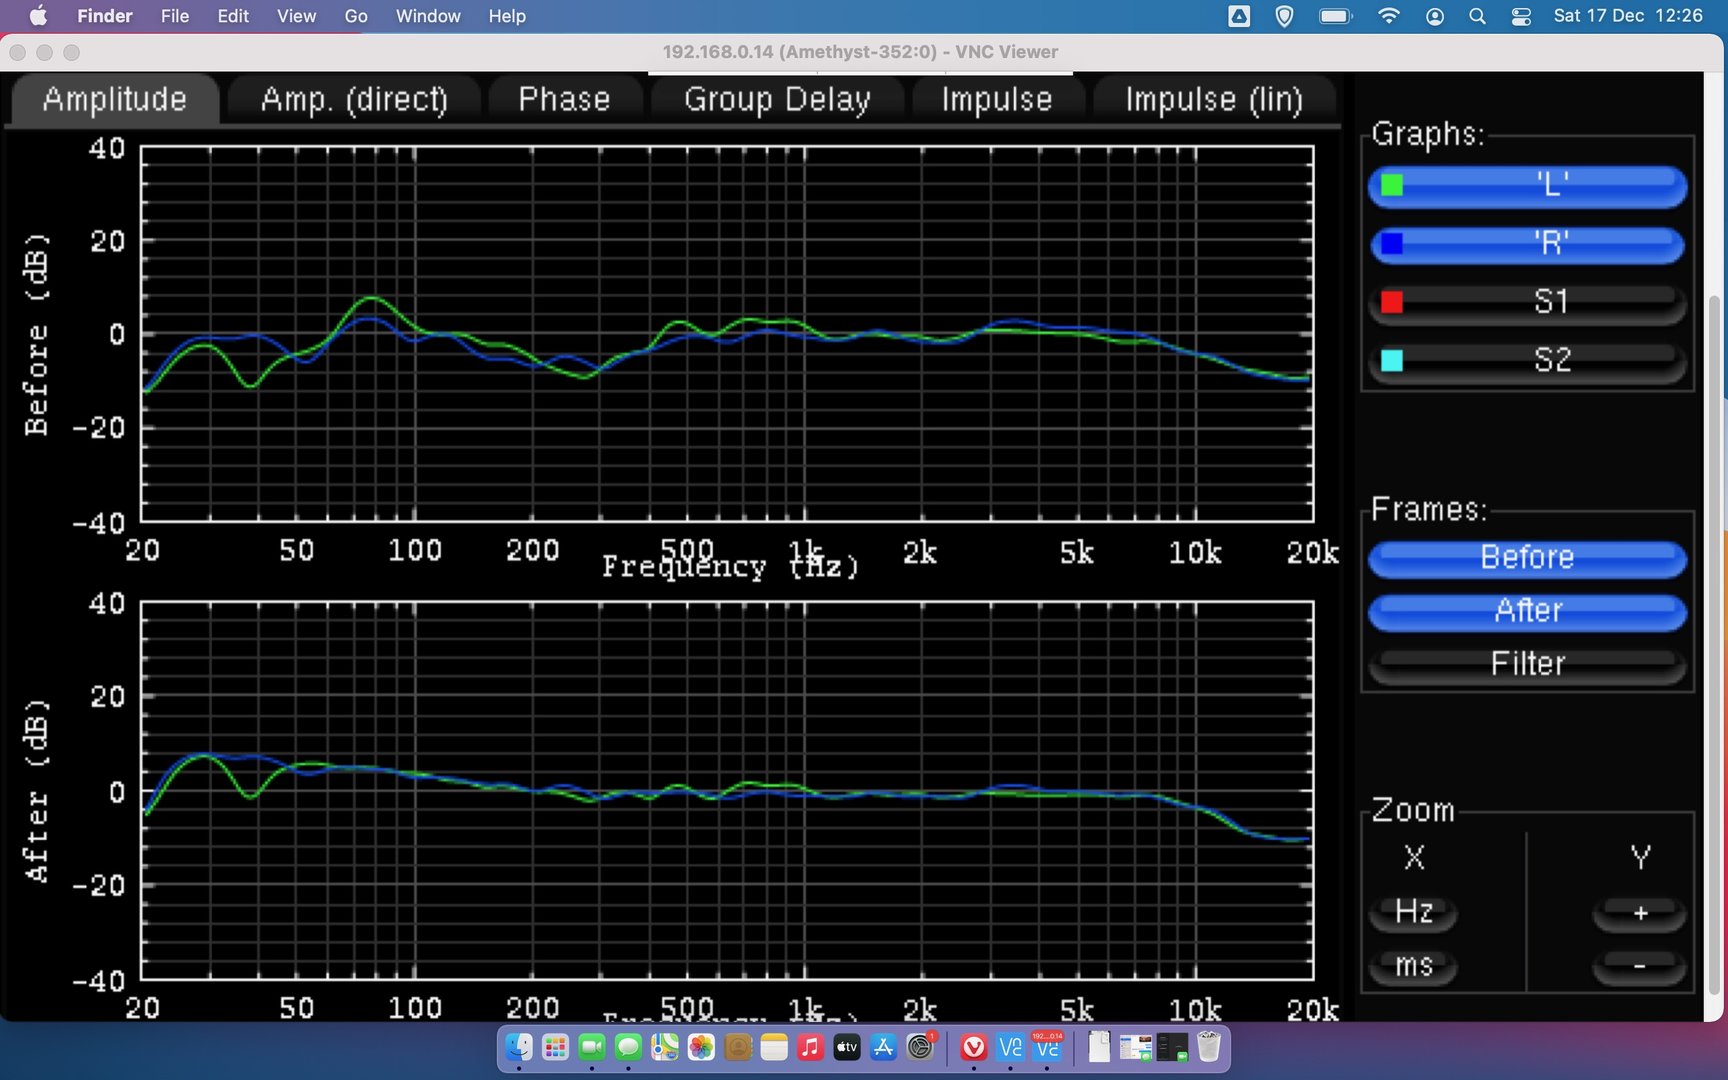This screenshot has width=1728, height=1080.
Task: Show the S2 graph
Action: 1527,359
